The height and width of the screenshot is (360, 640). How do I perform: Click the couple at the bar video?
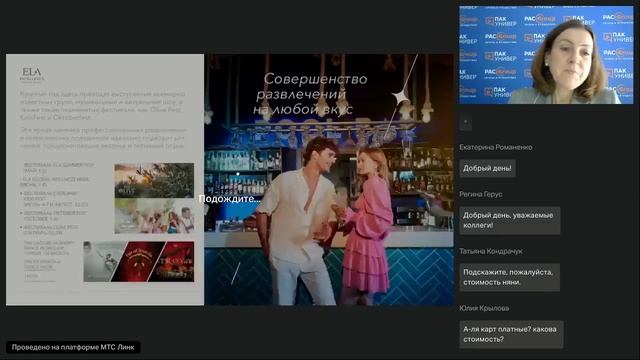coord(329,180)
